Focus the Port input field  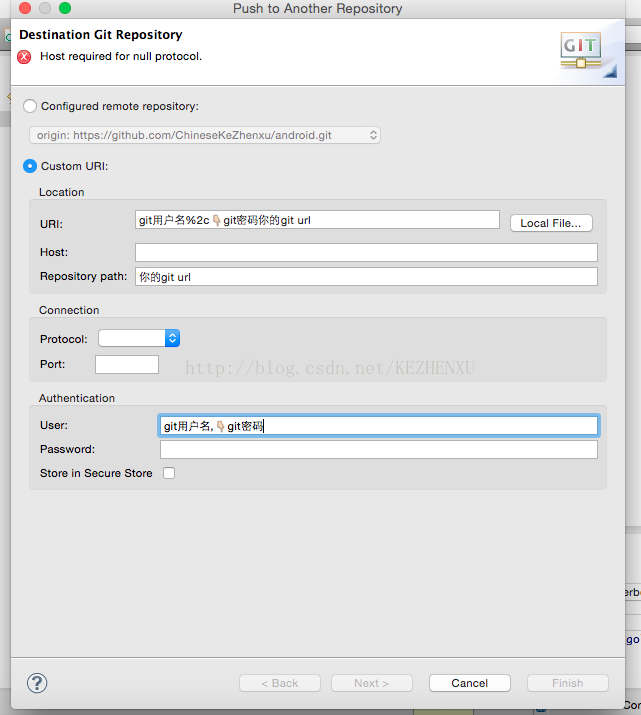click(x=127, y=364)
